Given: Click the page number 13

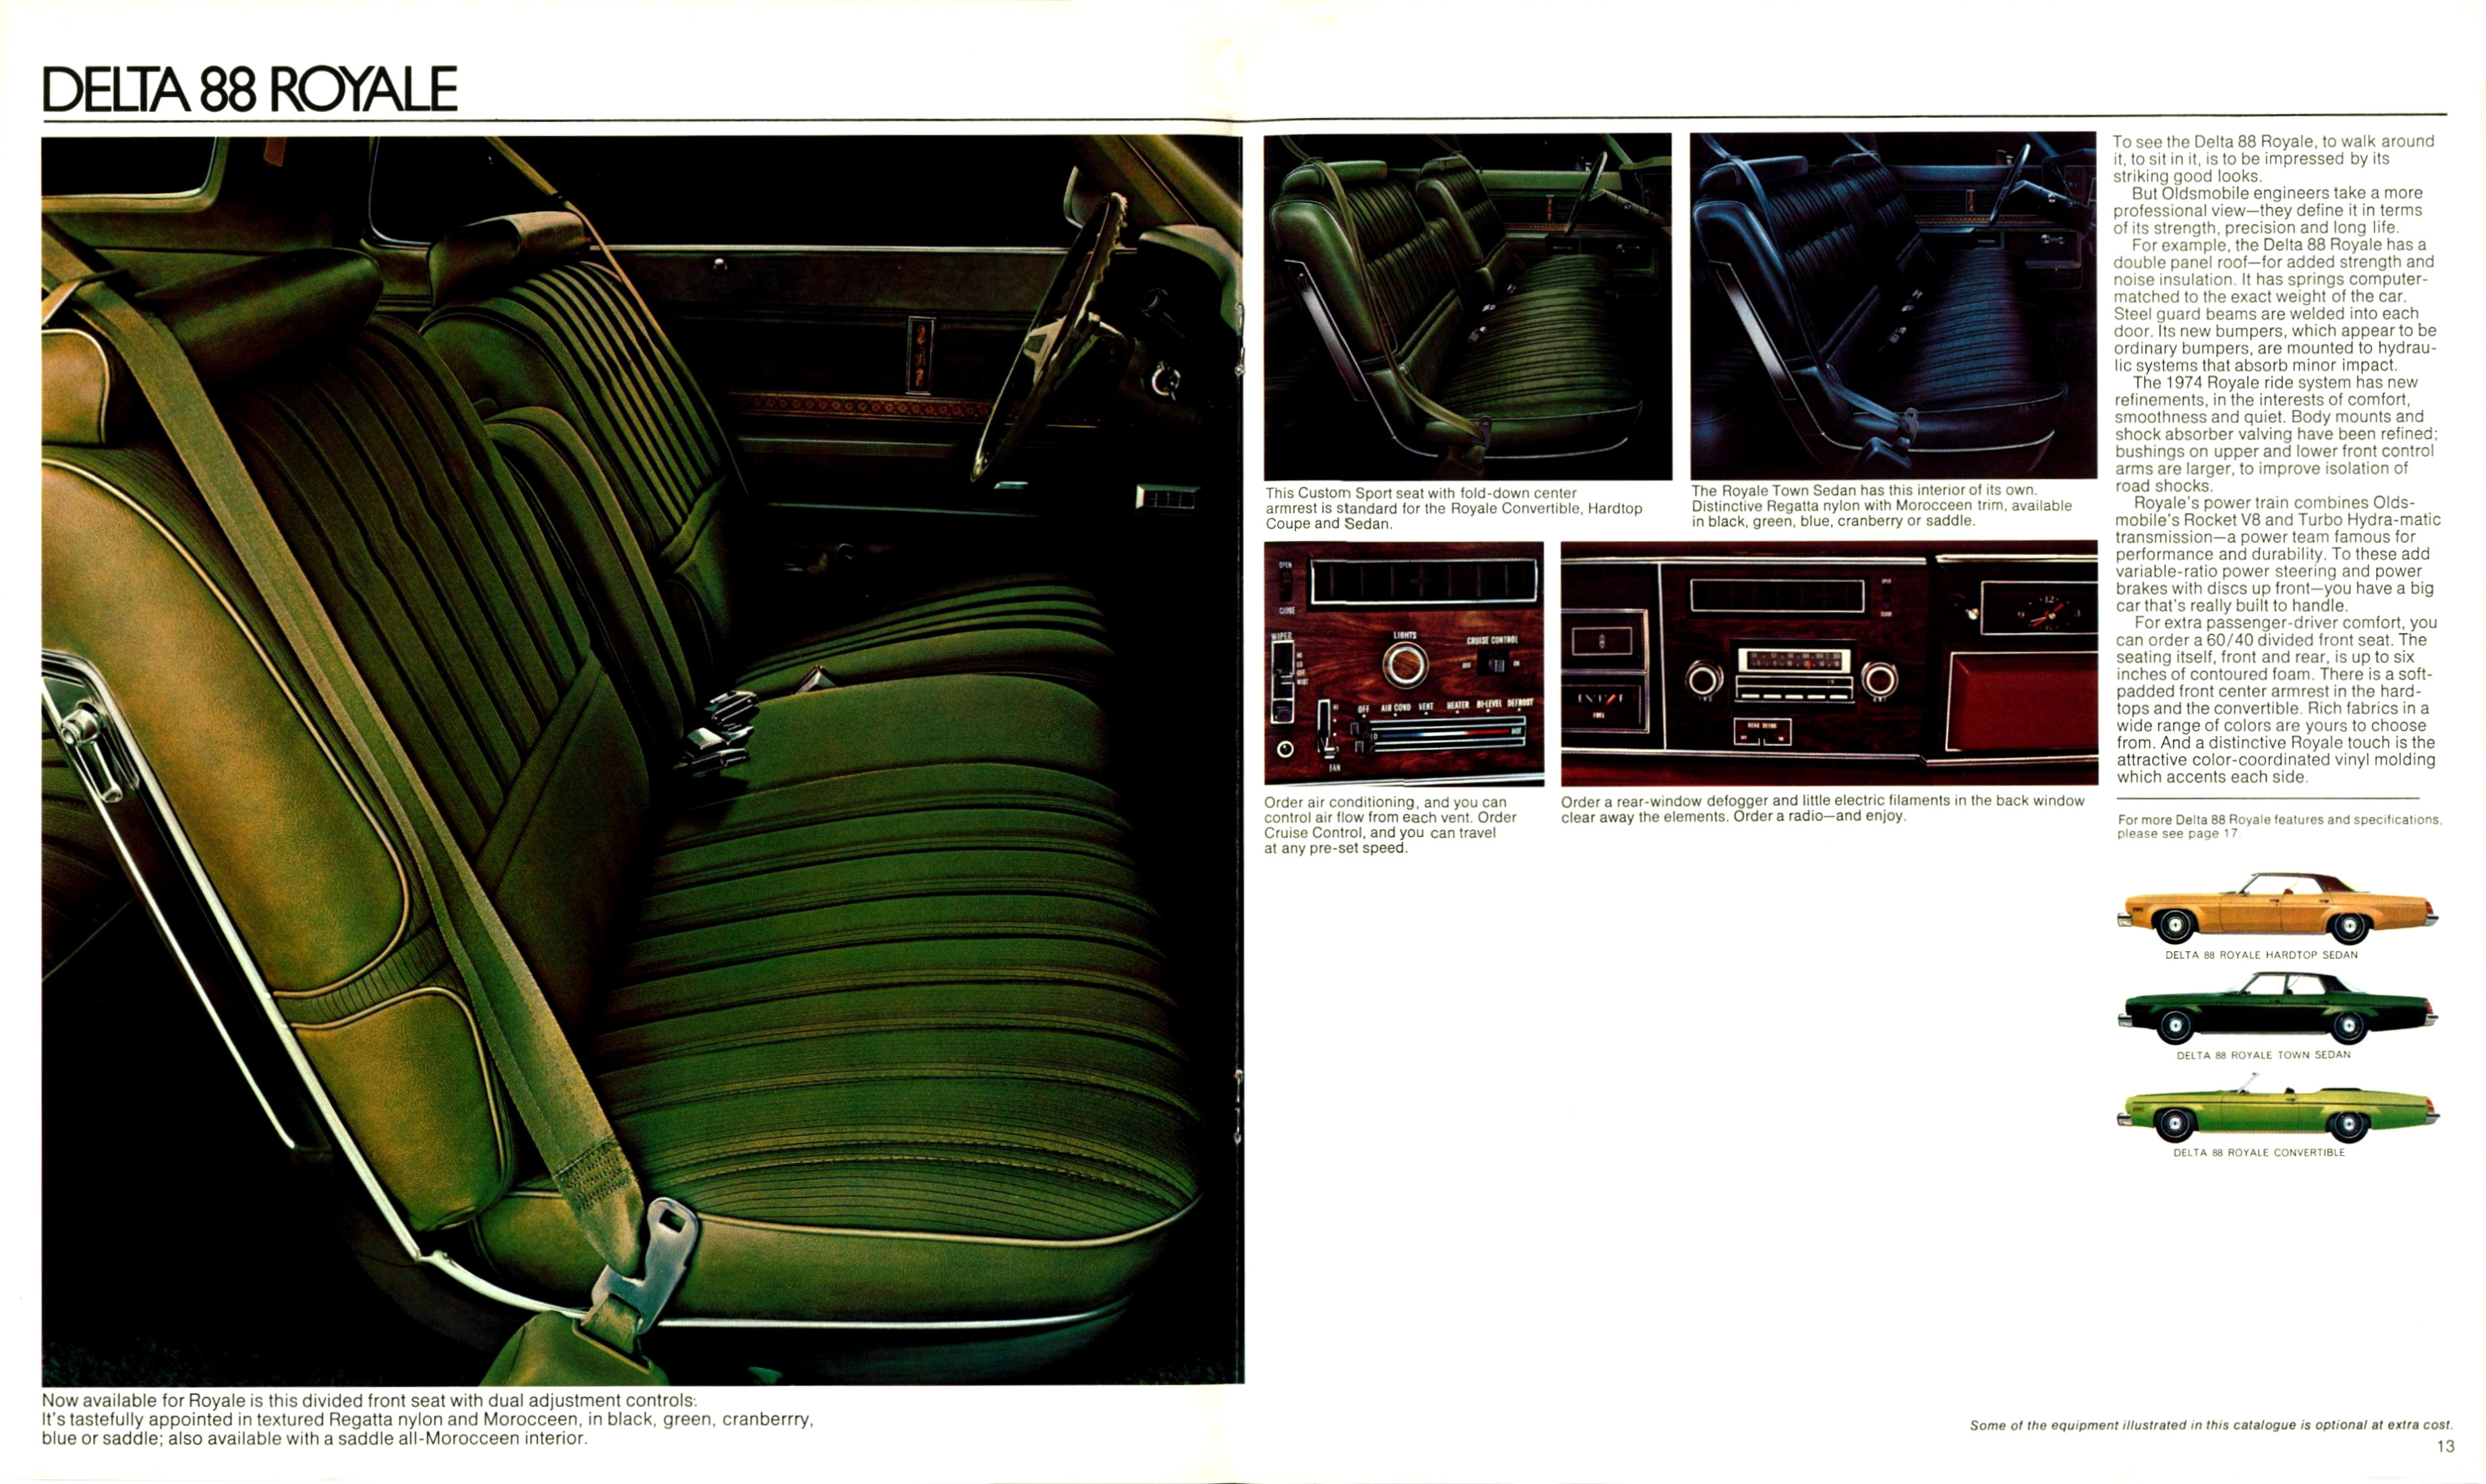Looking at the screenshot, I should (x=2445, y=1446).
